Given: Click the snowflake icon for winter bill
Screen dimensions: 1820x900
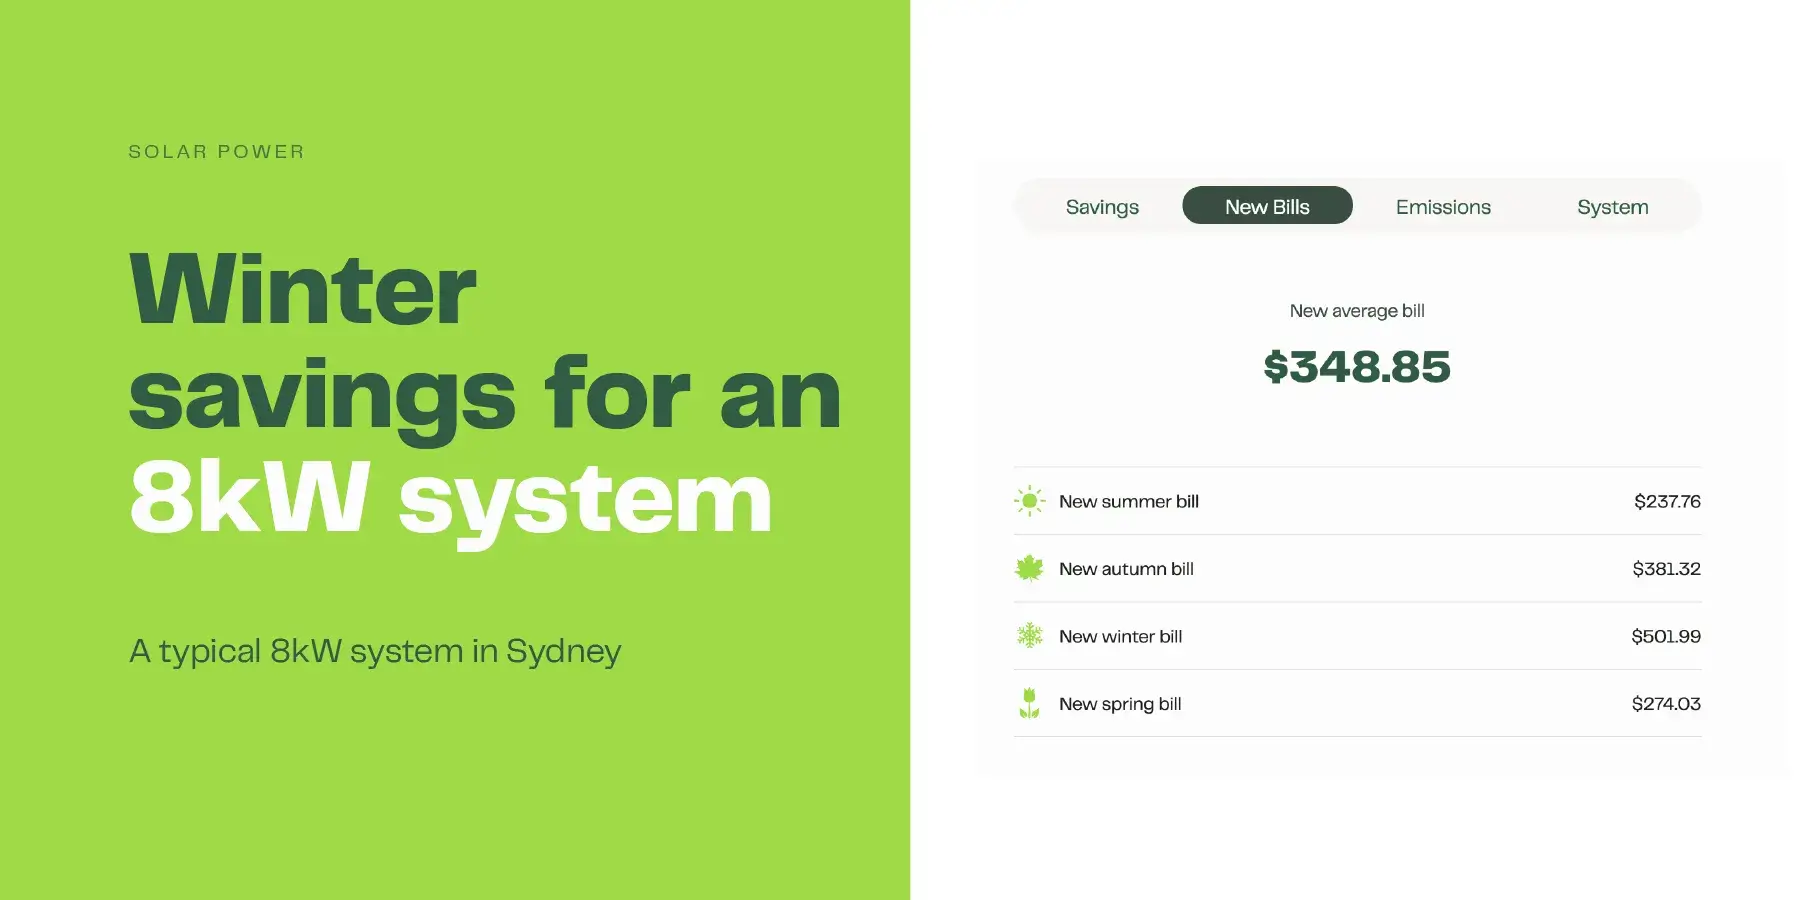Looking at the screenshot, I should [1029, 636].
